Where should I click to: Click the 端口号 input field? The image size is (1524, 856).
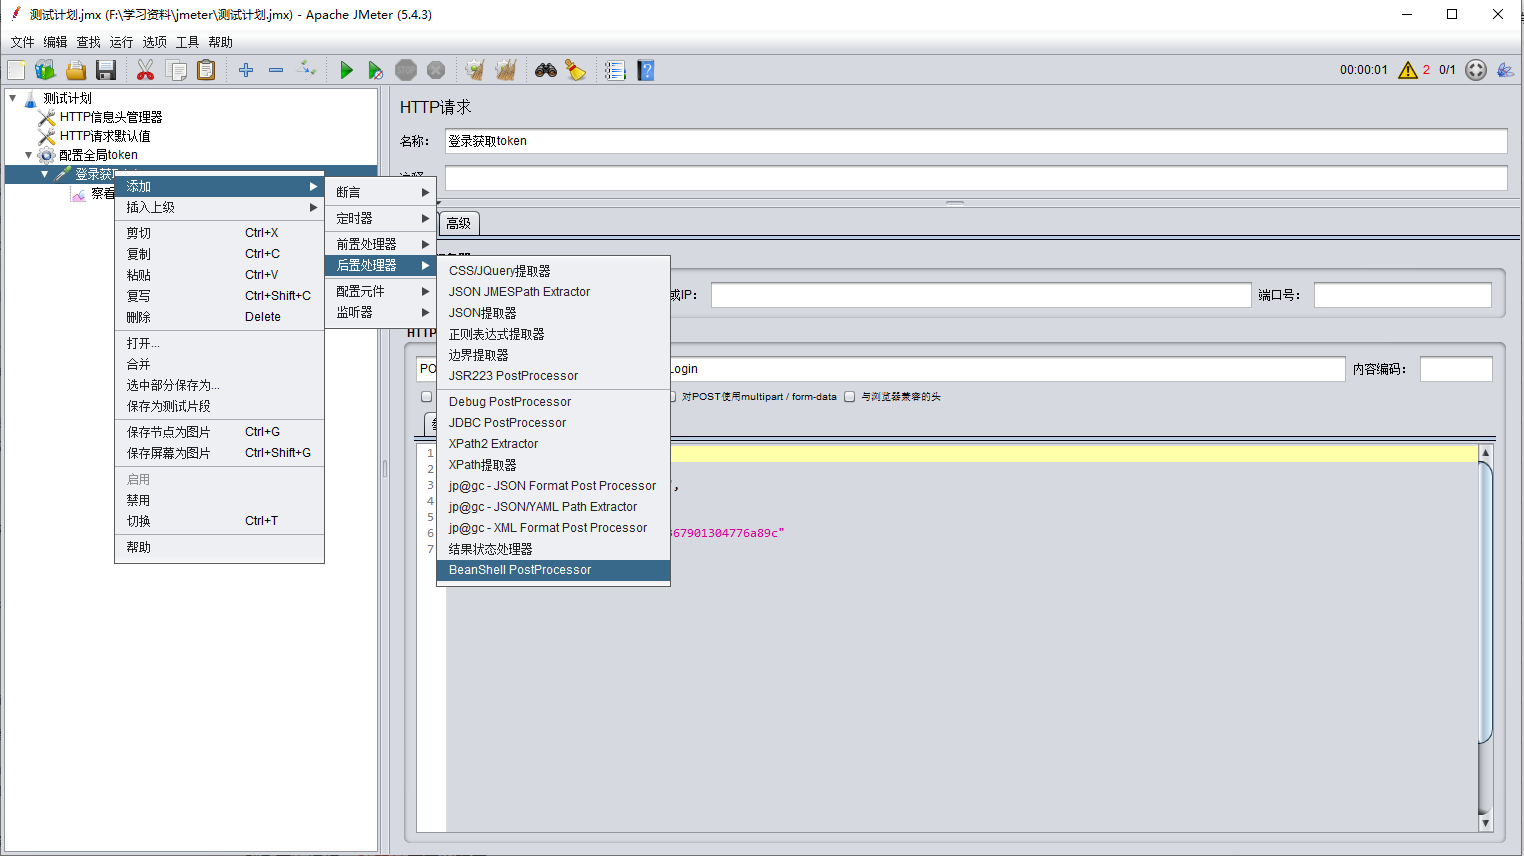[1402, 295]
